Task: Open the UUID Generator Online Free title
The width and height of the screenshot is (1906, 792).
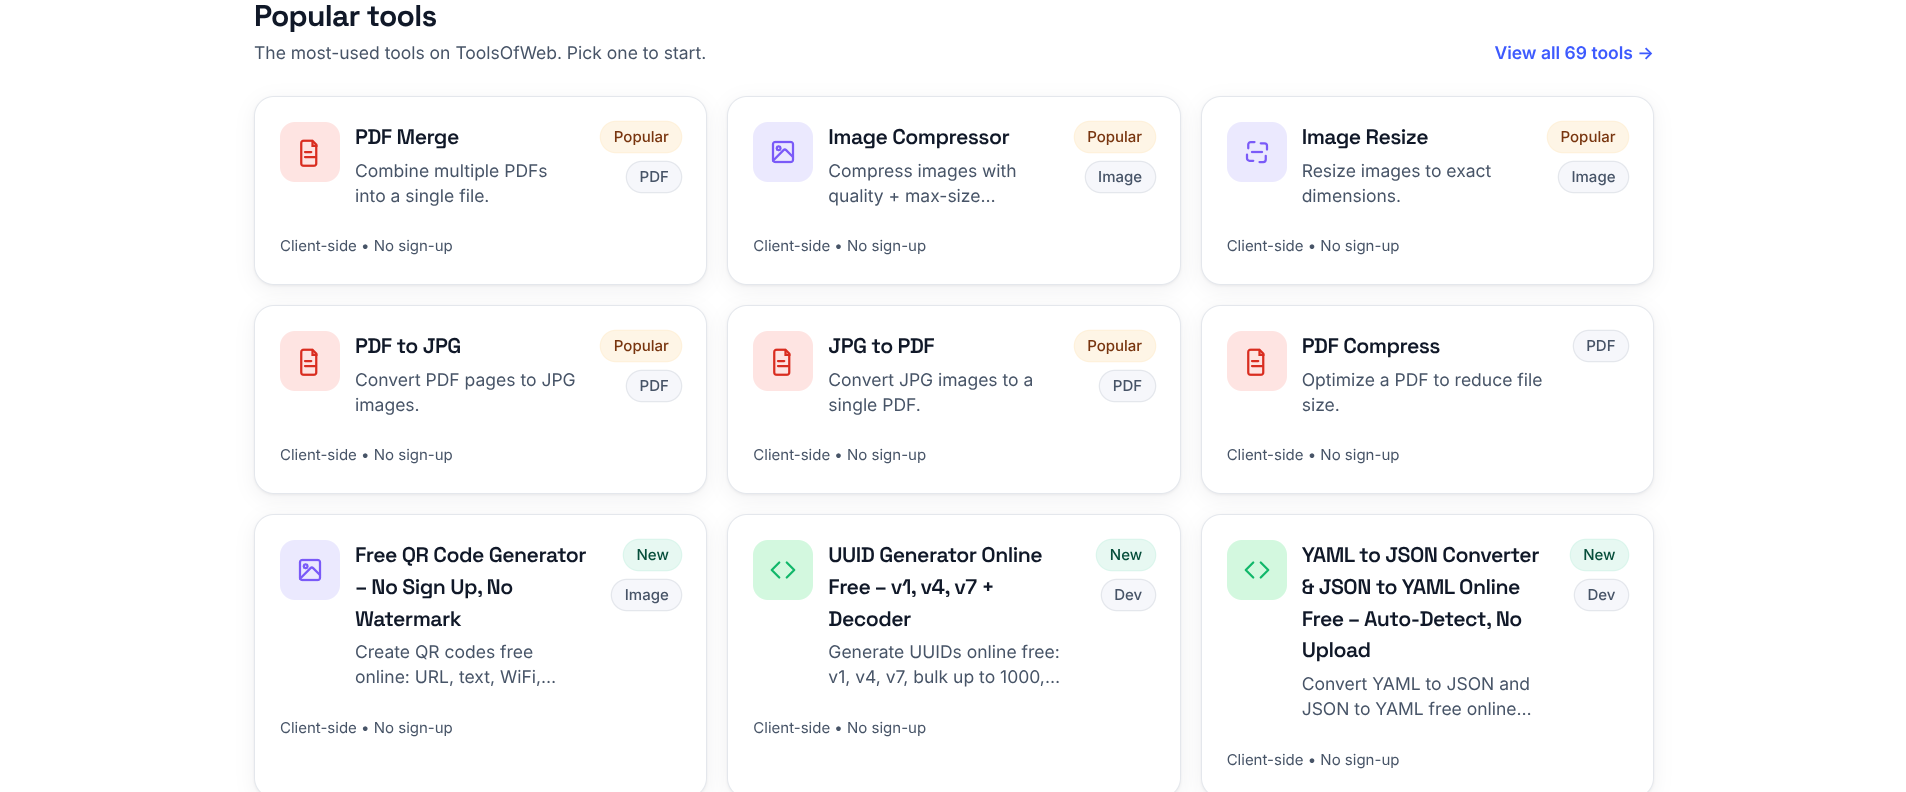Action: (x=935, y=587)
